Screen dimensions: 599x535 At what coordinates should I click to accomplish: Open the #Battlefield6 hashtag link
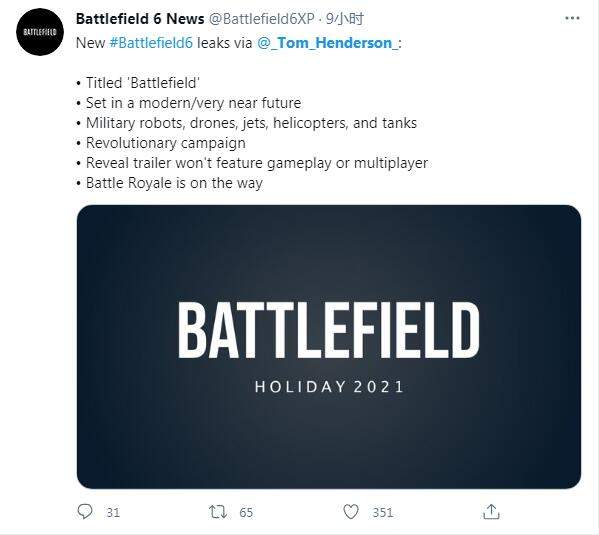(x=151, y=43)
